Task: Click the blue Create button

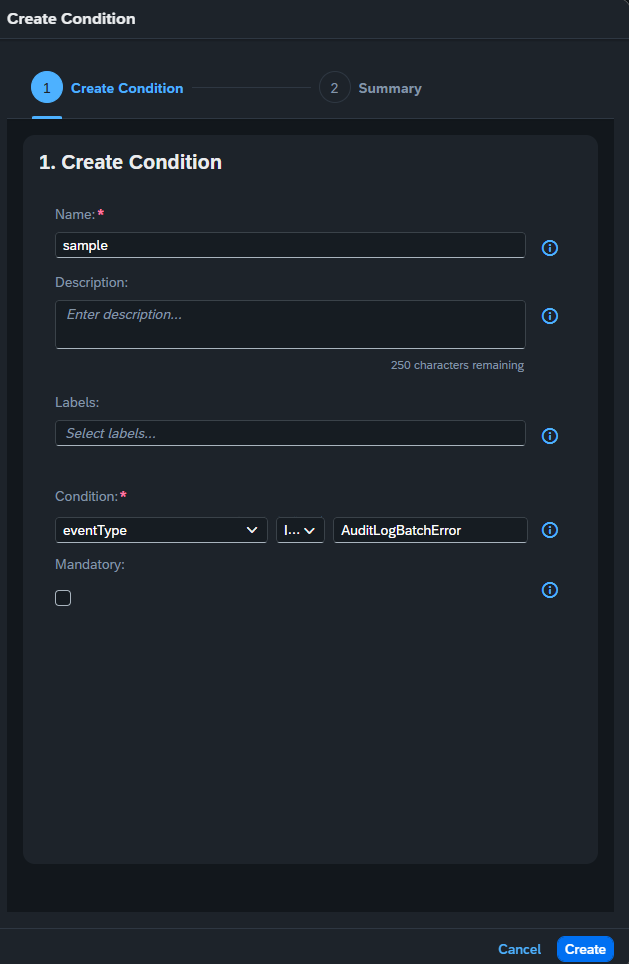Action: click(x=585, y=949)
